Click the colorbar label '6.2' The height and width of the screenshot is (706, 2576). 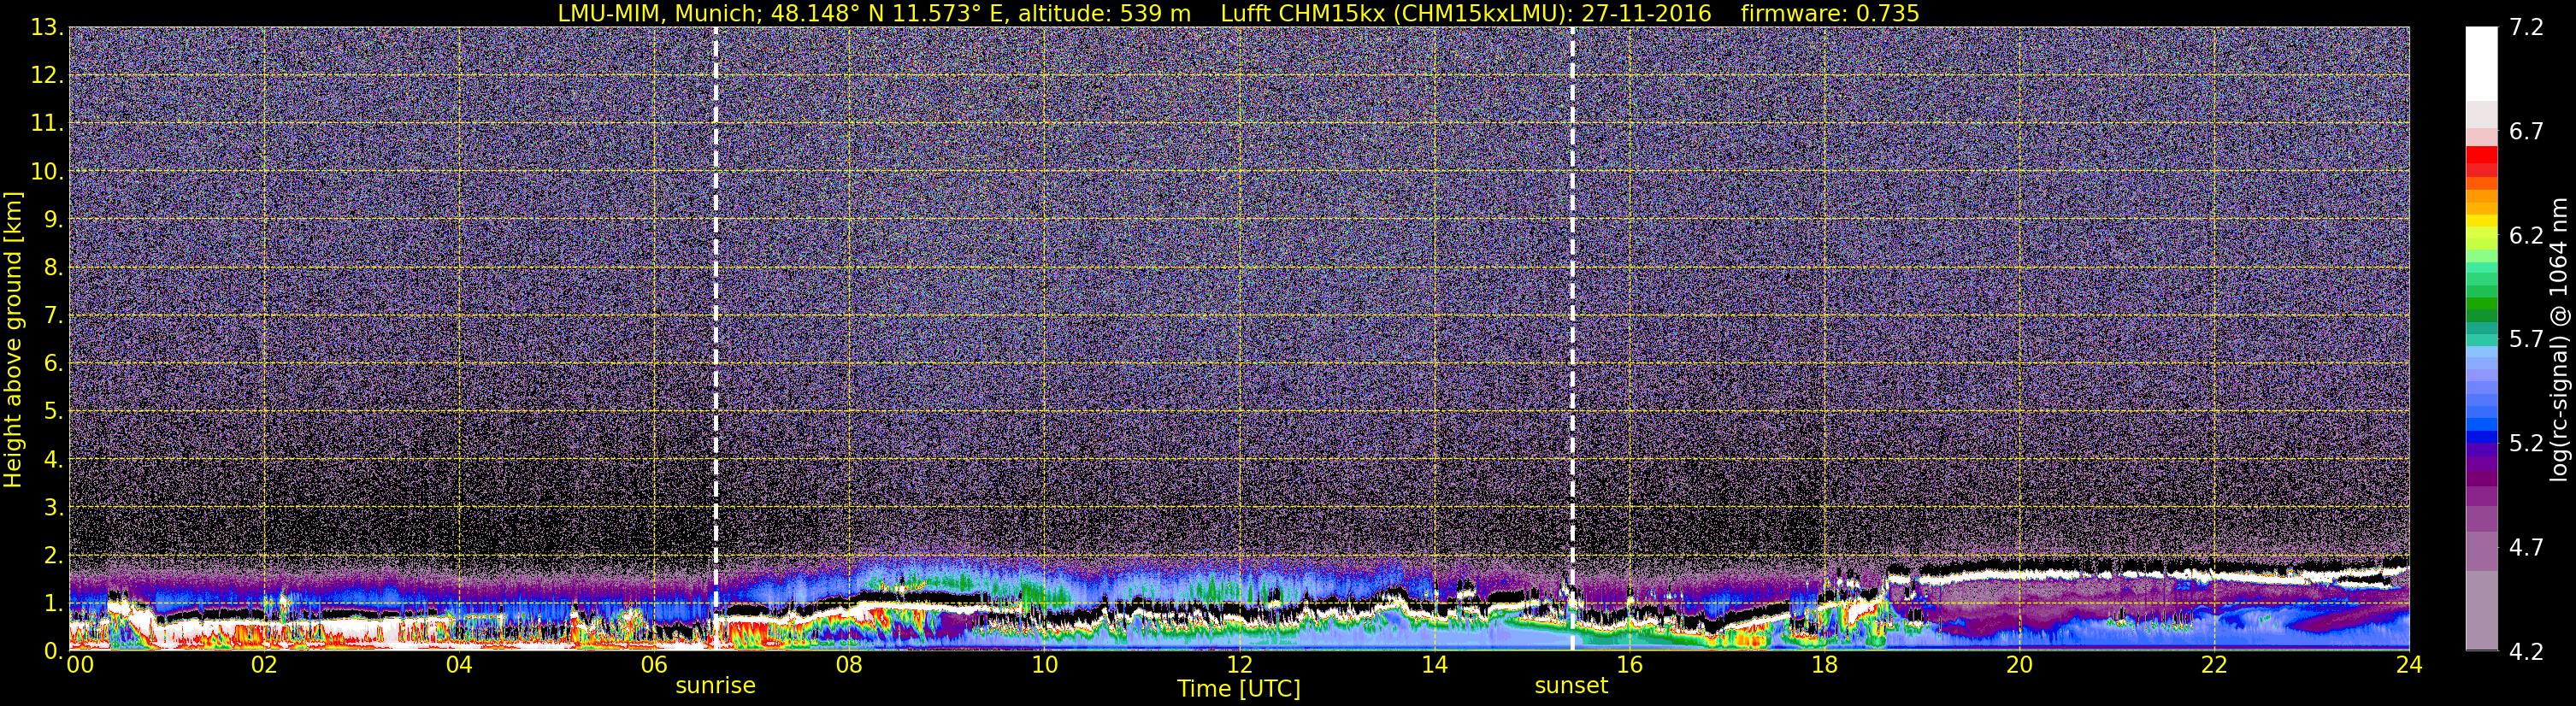(x=2526, y=235)
